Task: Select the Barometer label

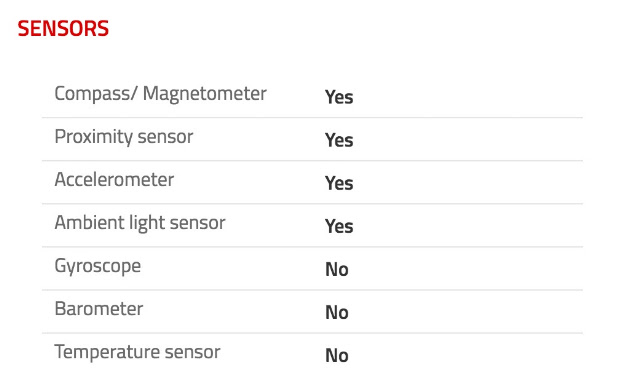Action: coord(99,309)
